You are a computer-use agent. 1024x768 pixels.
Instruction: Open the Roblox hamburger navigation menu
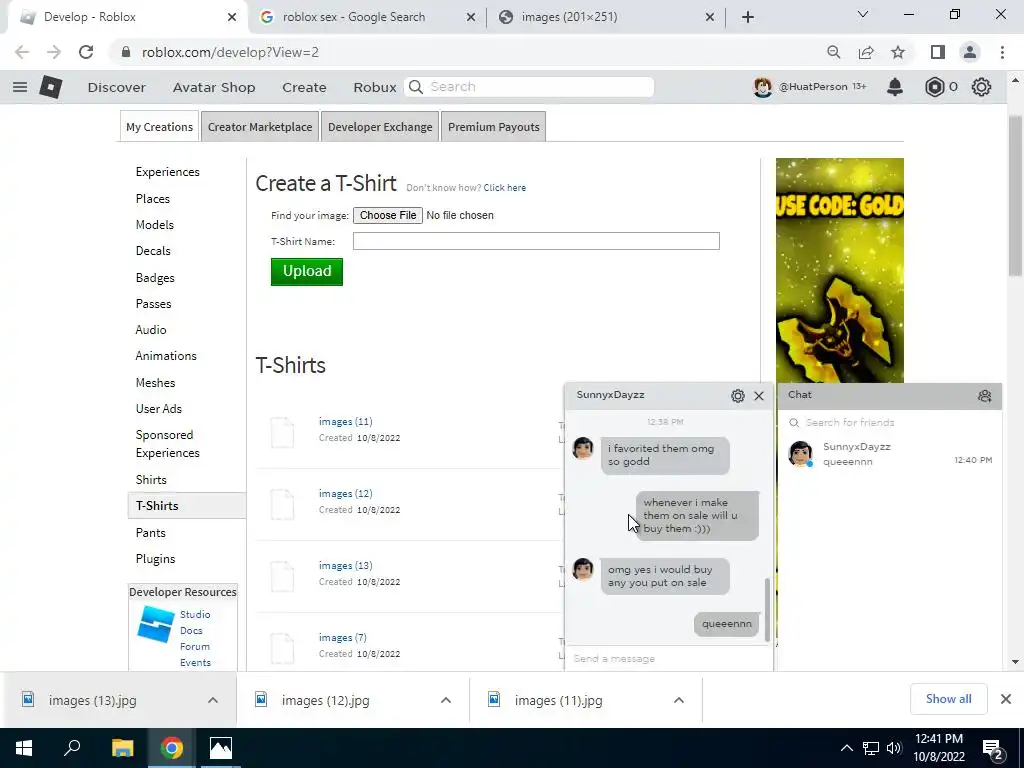20,87
